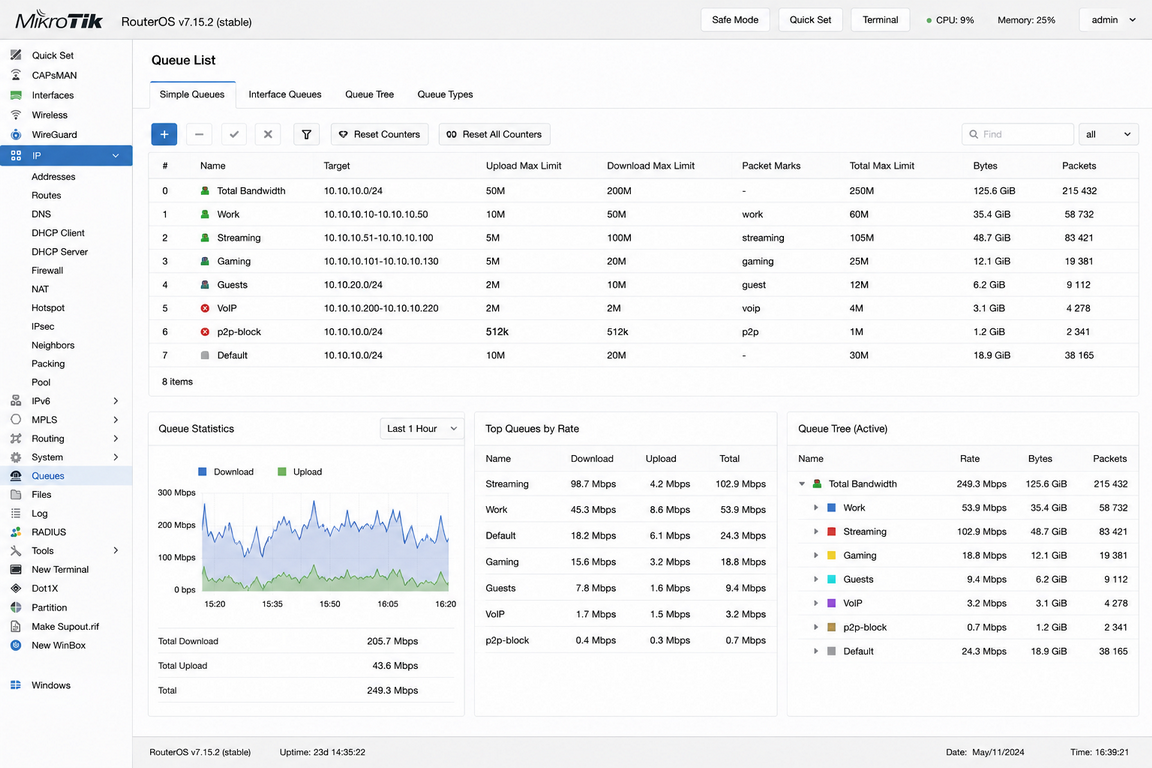Open Windows sidebar icon

[x=15, y=685]
